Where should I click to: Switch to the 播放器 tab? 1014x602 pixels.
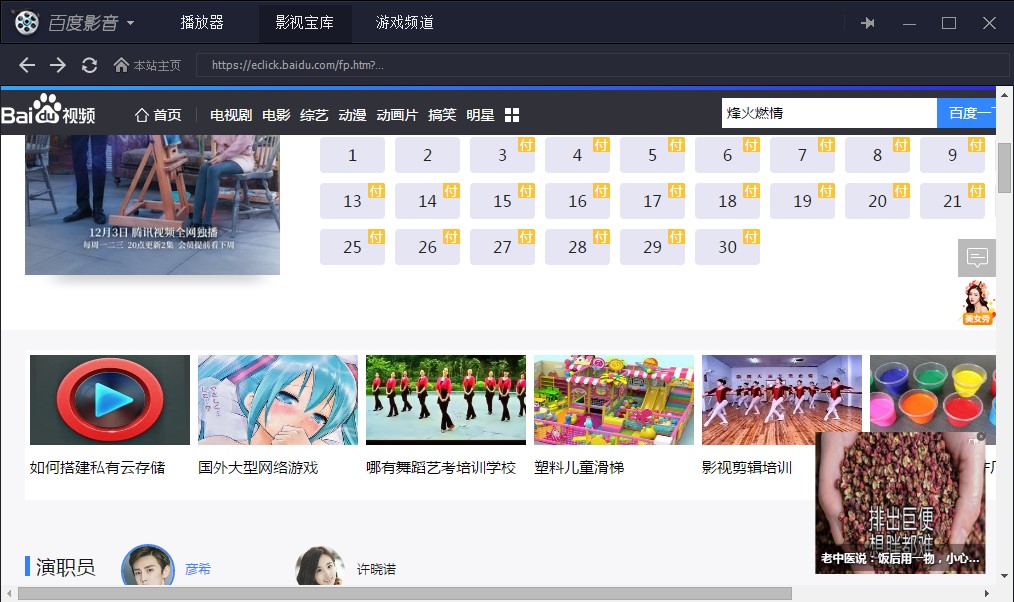(x=202, y=23)
